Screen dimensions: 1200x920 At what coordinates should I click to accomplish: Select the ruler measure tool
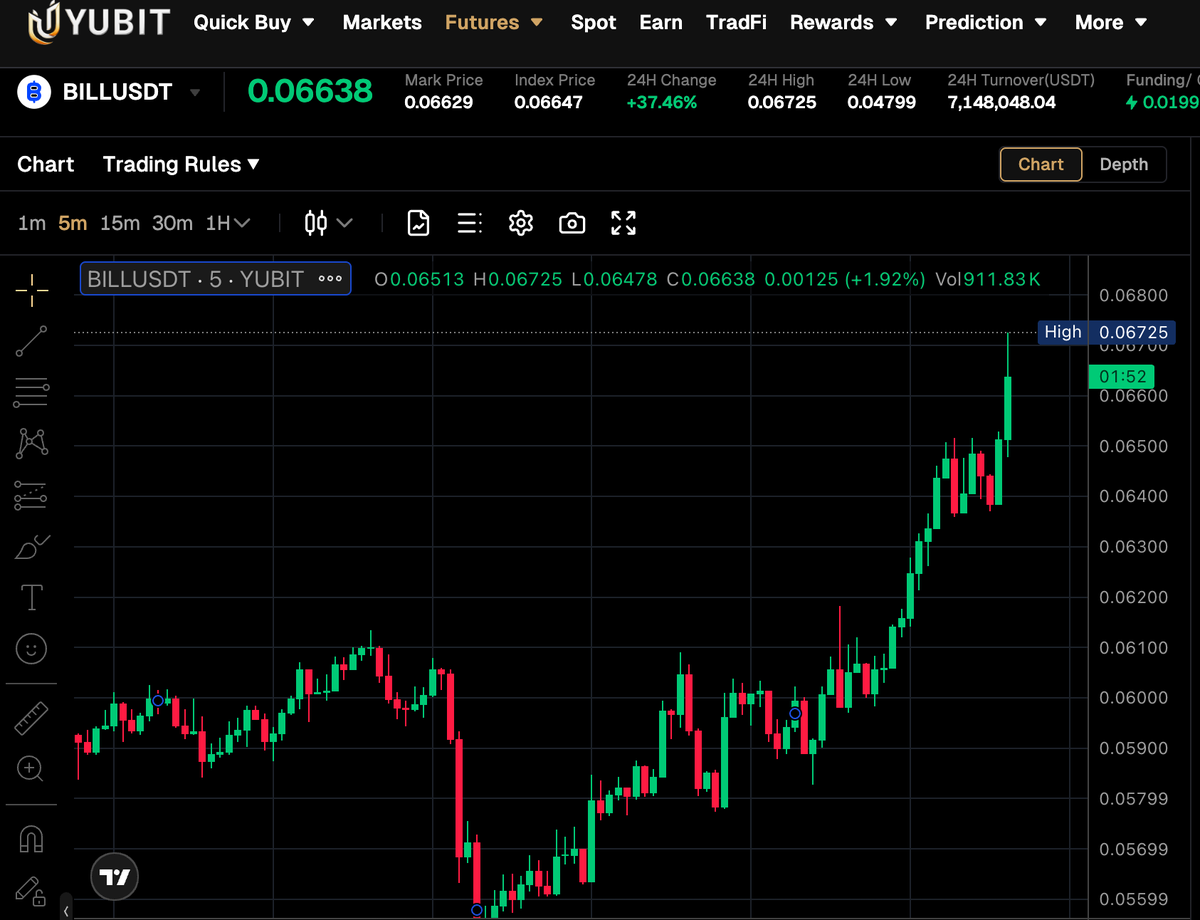[x=32, y=717]
